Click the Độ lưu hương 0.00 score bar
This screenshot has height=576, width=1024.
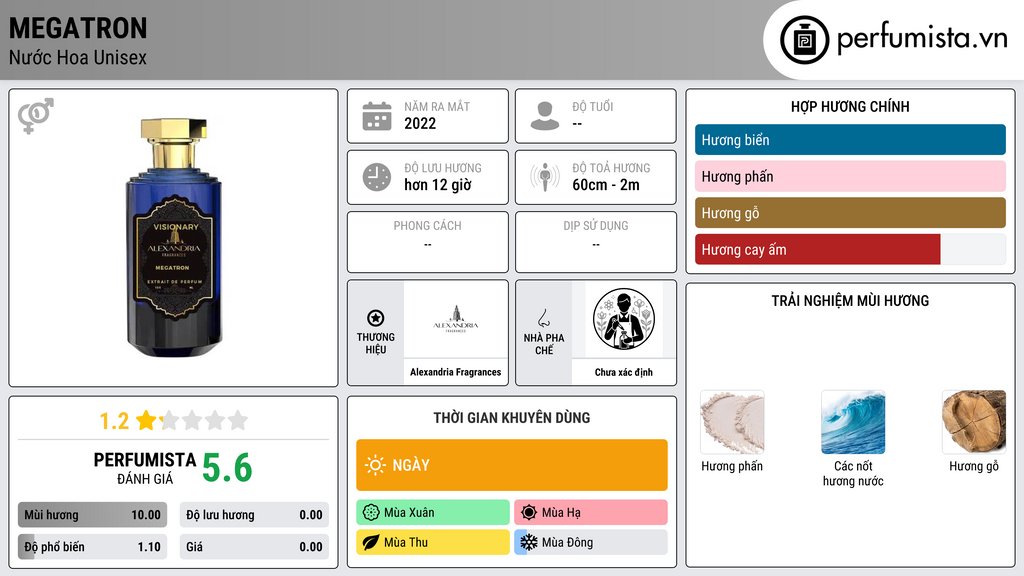tap(254, 515)
